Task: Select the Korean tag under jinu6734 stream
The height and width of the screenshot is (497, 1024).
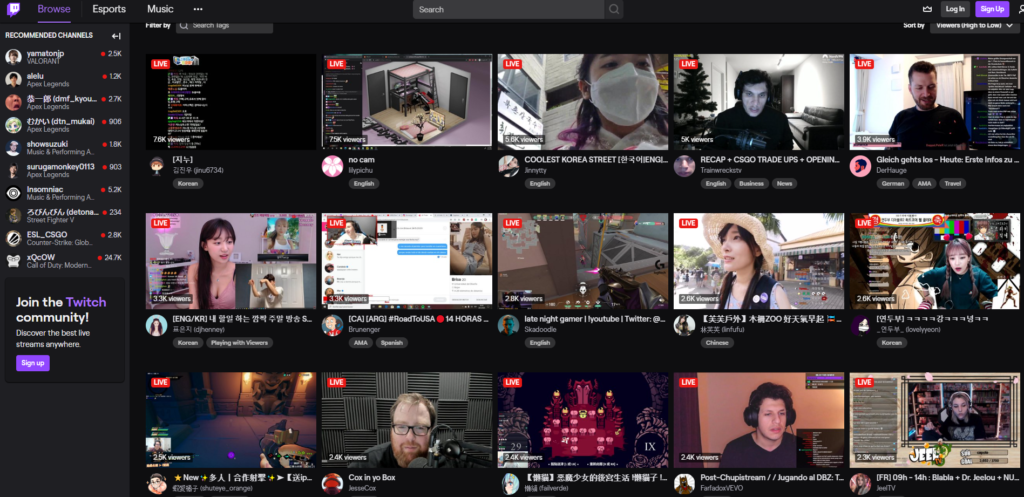Action: coord(188,184)
